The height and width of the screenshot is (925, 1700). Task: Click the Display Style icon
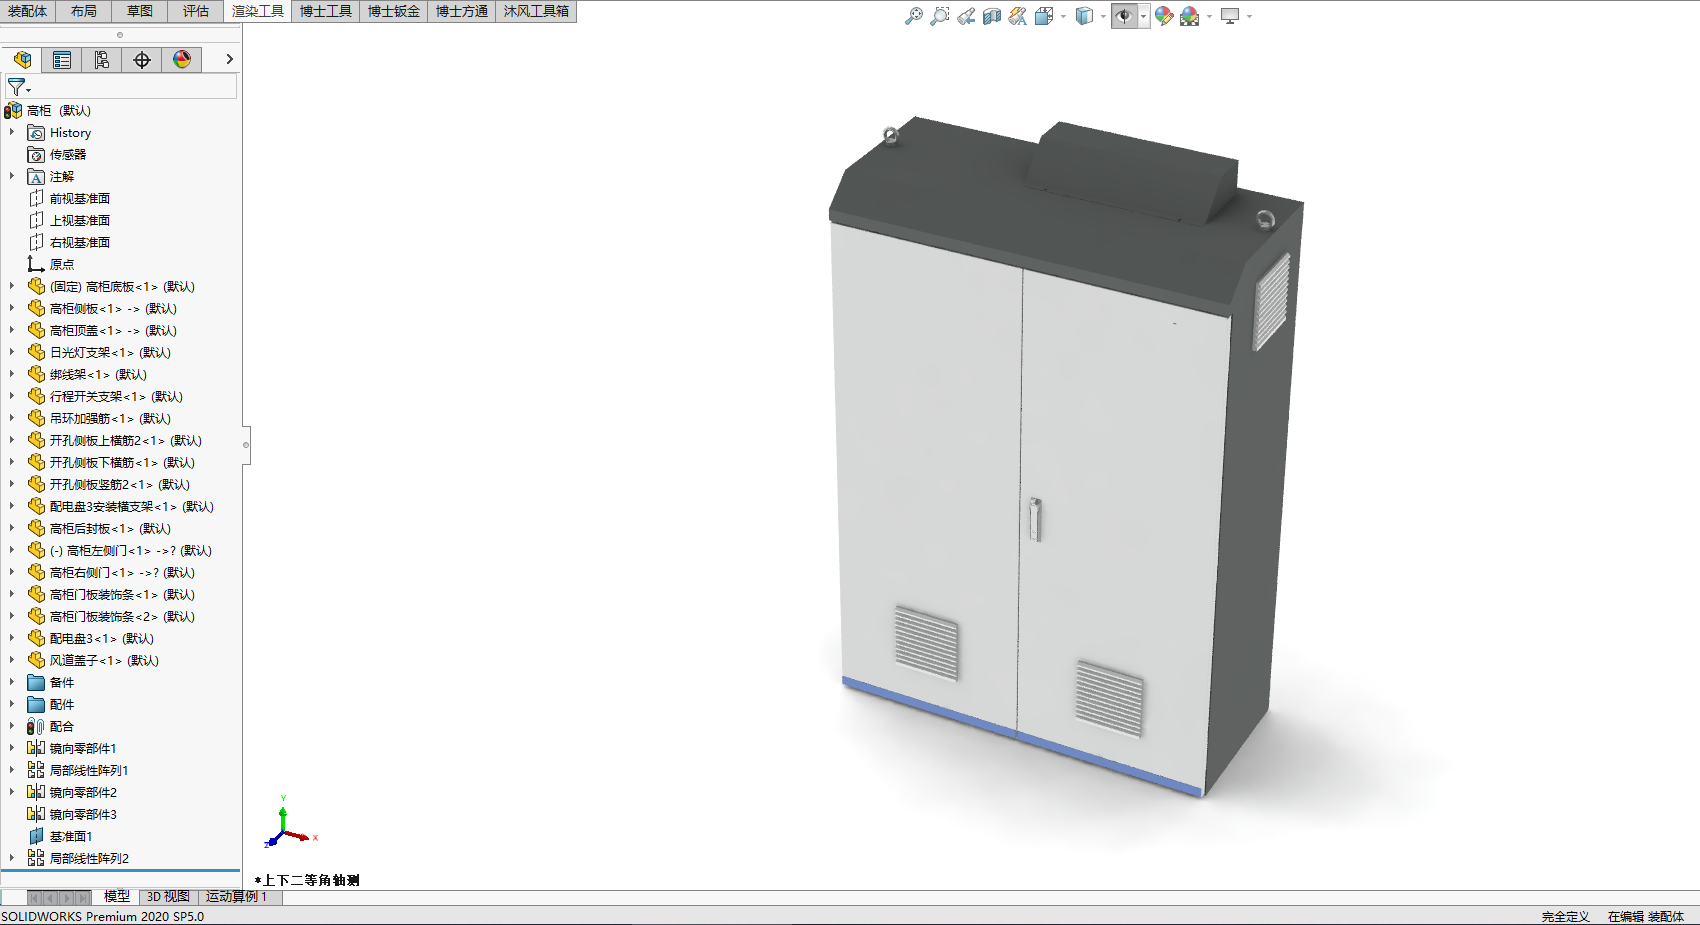click(x=1084, y=16)
